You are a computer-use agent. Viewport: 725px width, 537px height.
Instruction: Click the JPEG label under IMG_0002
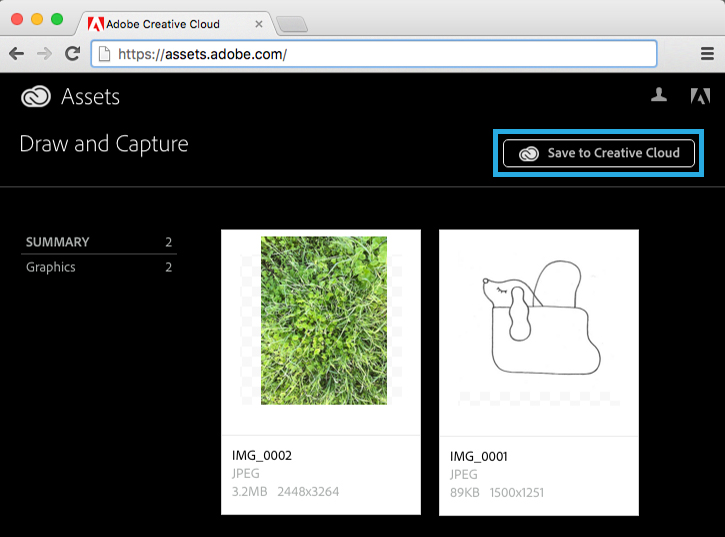[x=246, y=474]
